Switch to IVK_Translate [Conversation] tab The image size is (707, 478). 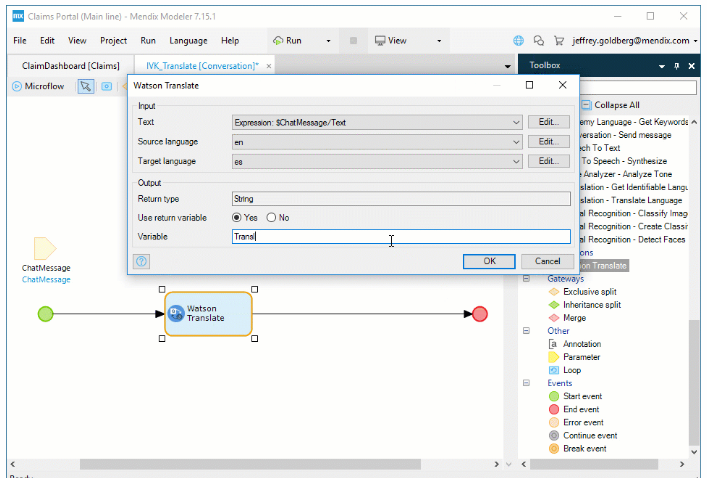click(202, 66)
